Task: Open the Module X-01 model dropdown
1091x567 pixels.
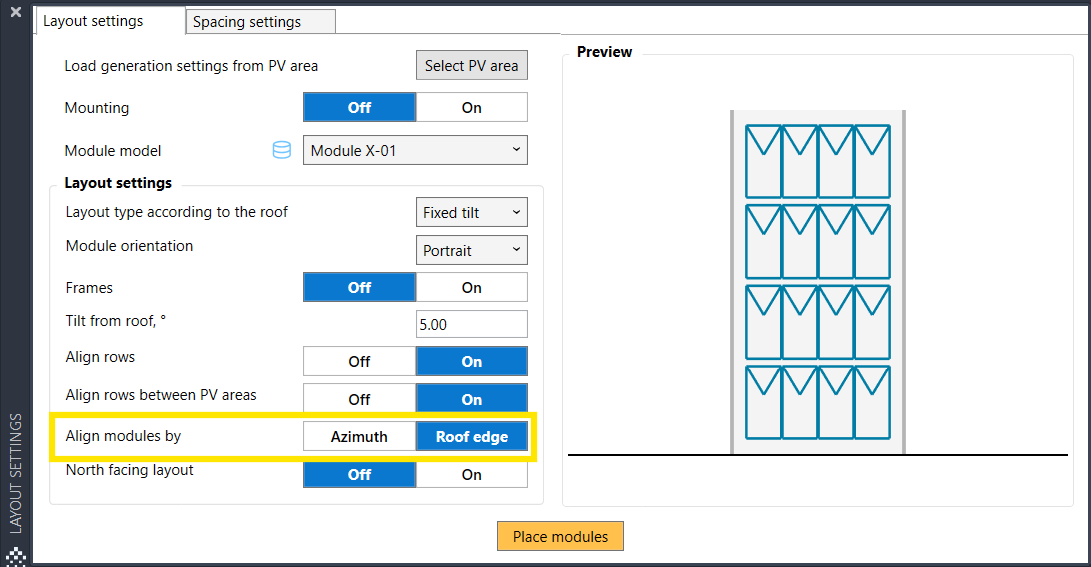Action: 415,150
